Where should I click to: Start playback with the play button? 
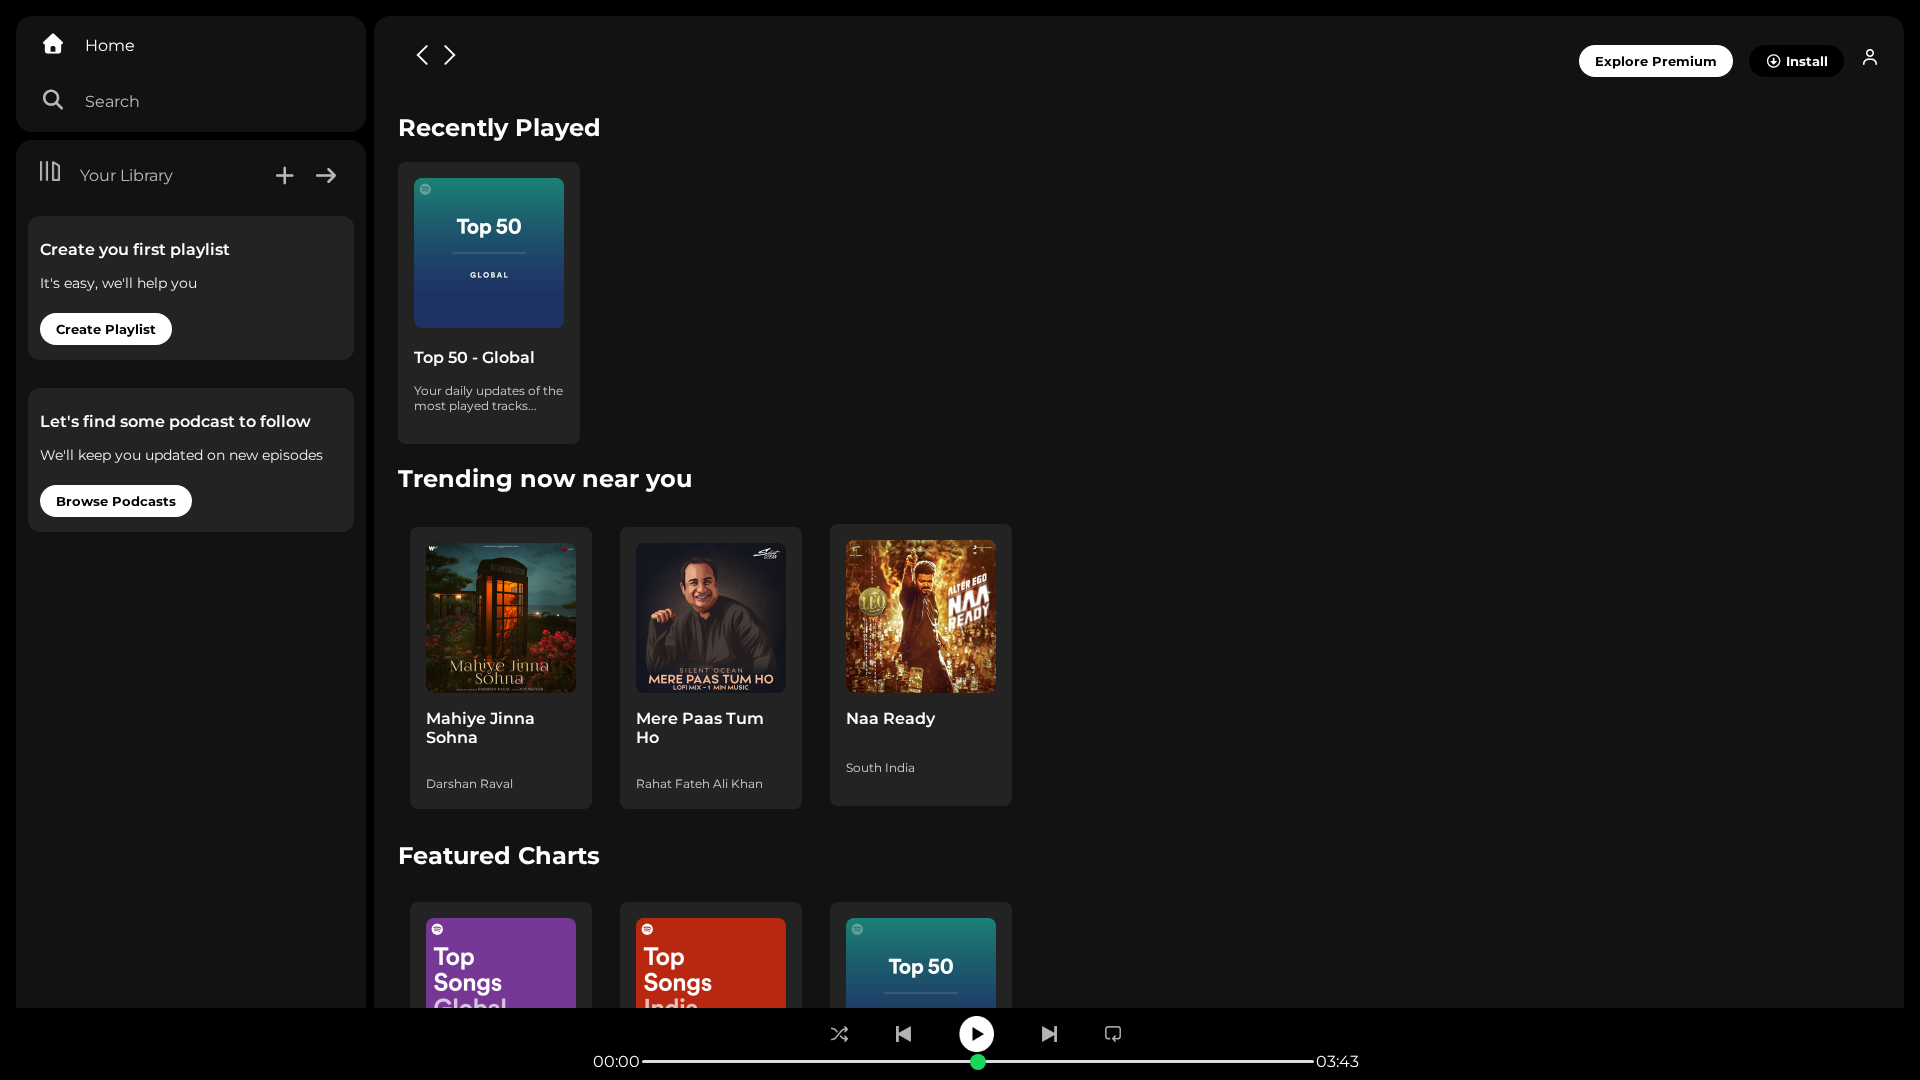977,1034
